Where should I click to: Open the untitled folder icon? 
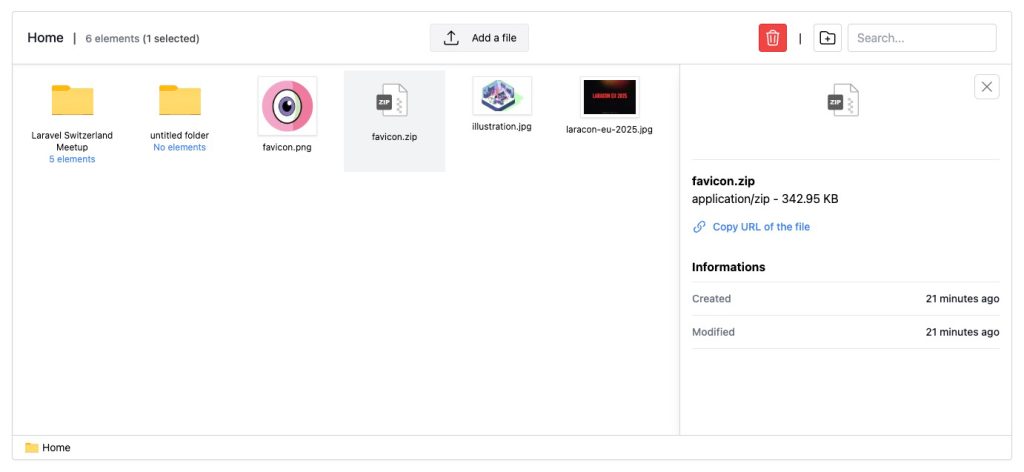coord(180,100)
